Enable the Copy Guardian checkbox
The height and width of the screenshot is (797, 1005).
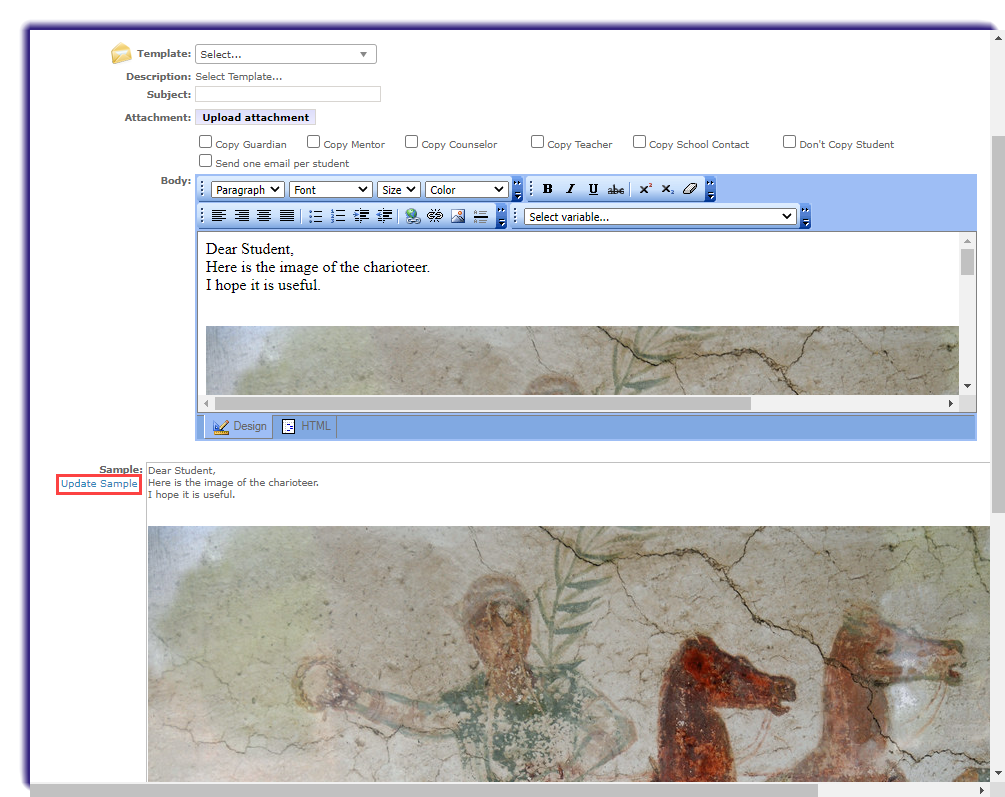pos(206,141)
